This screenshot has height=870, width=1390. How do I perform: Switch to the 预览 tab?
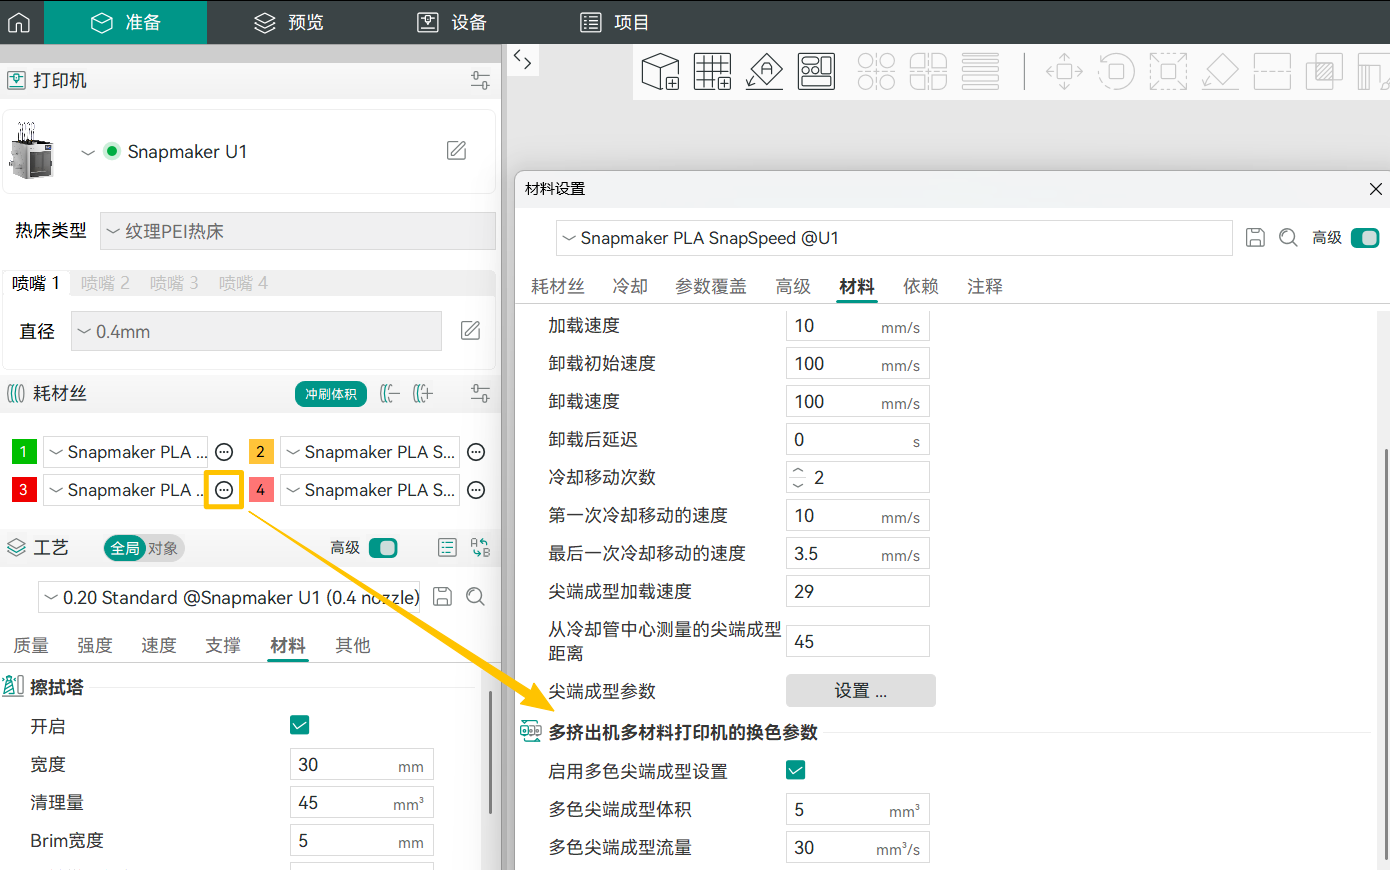tap(287, 22)
